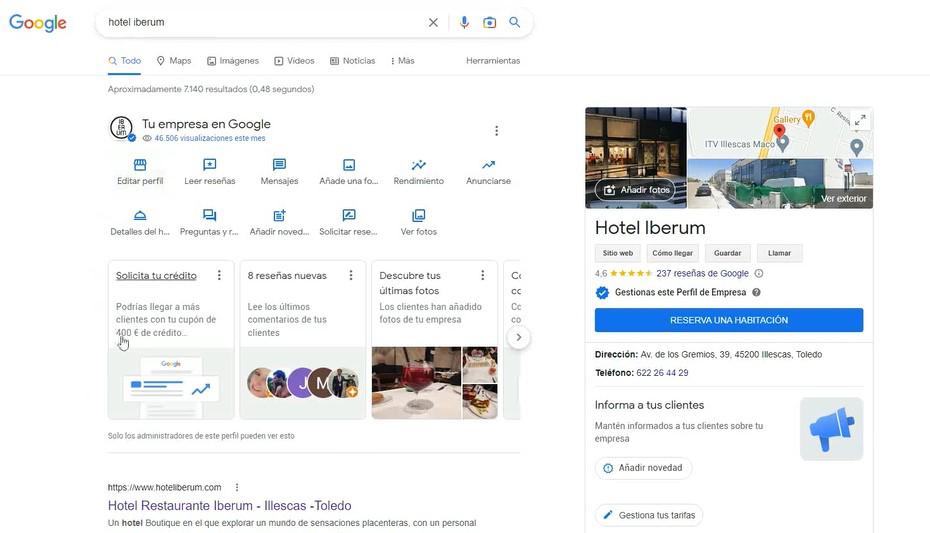The height and width of the screenshot is (533, 930).
Task: Switch to the Maps tab
Action: click(x=174, y=60)
